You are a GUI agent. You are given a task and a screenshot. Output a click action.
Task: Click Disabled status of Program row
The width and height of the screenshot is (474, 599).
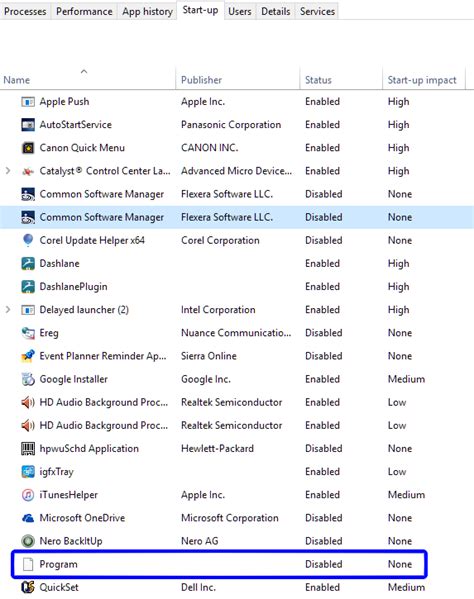coord(324,564)
